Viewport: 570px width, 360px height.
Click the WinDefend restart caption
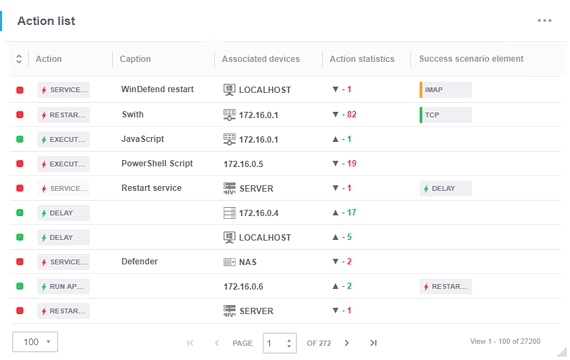click(x=157, y=89)
